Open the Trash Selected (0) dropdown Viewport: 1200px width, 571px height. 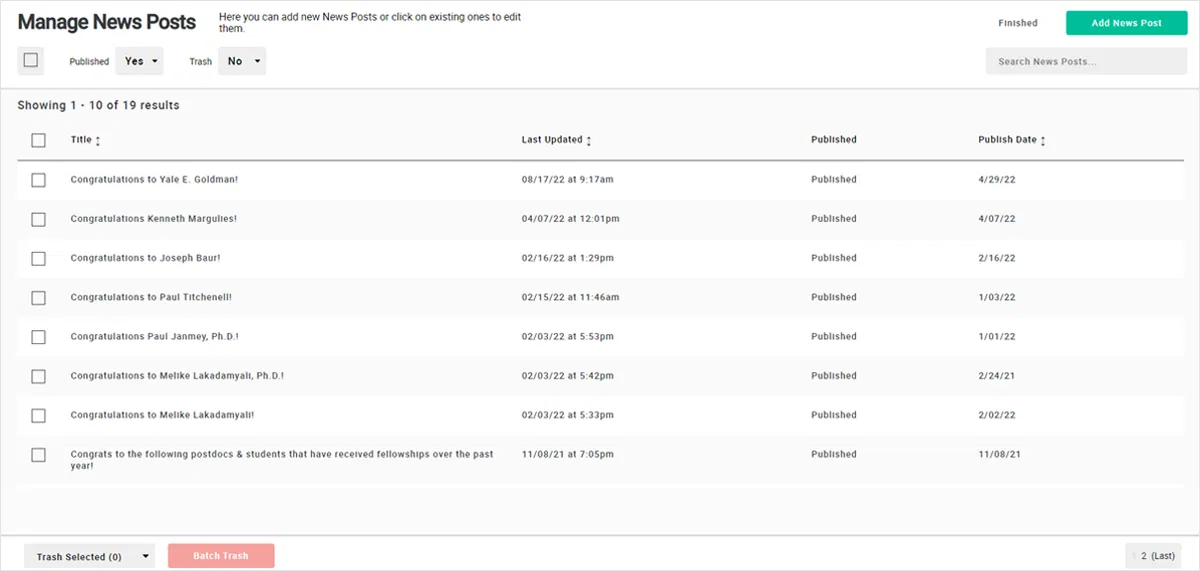(89, 556)
